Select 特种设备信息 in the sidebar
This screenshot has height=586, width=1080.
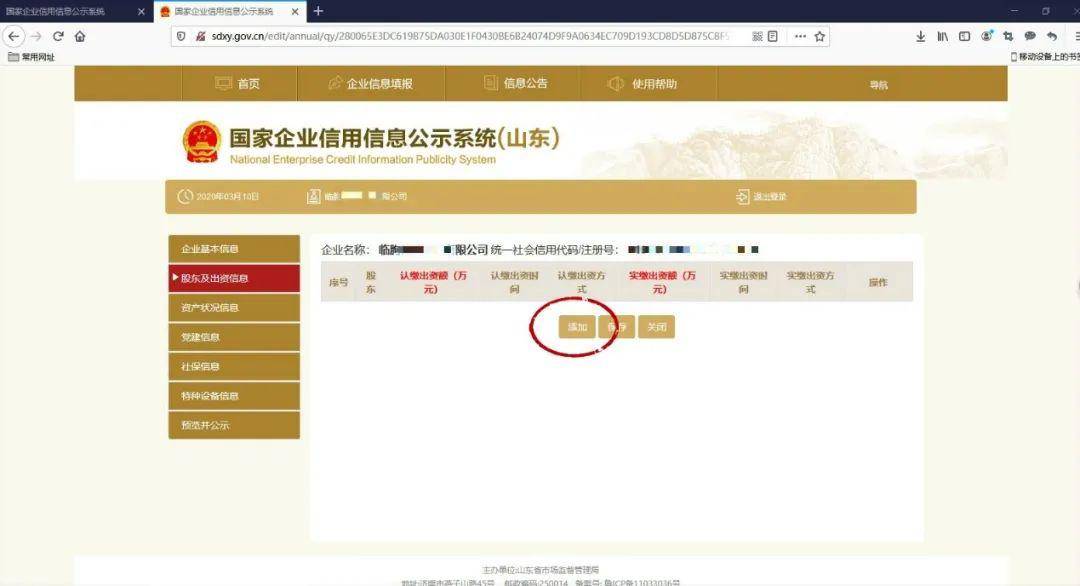coord(234,396)
